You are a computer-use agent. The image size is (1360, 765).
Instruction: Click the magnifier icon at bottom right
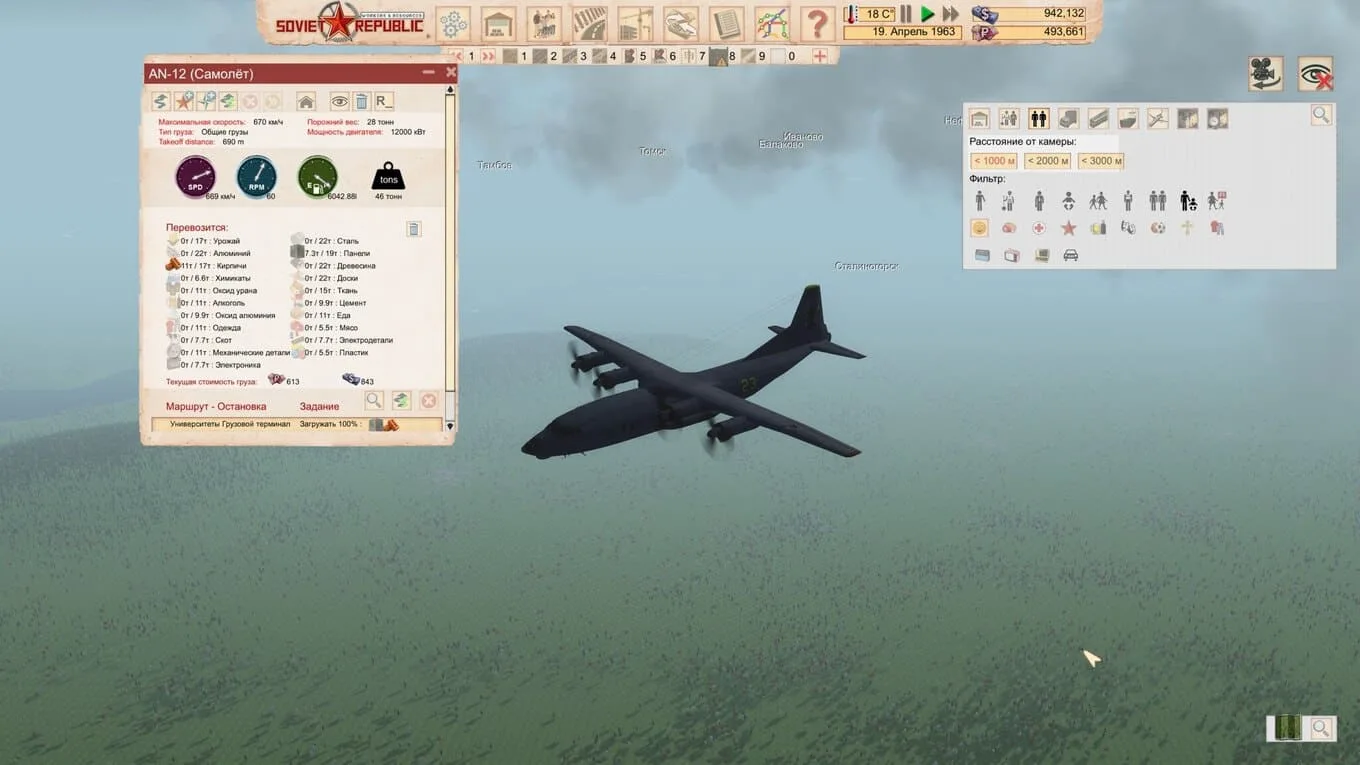pos(1321,728)
